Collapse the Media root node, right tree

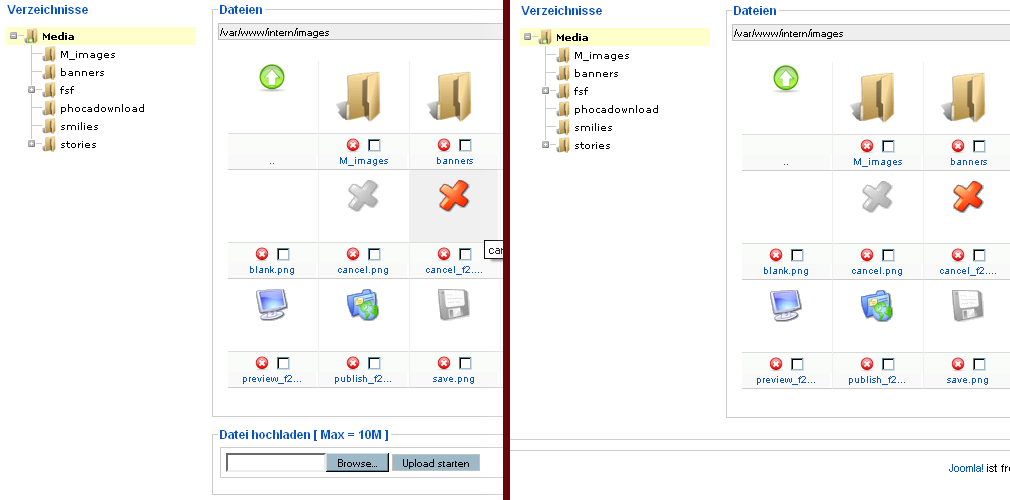tap(528, 37)
